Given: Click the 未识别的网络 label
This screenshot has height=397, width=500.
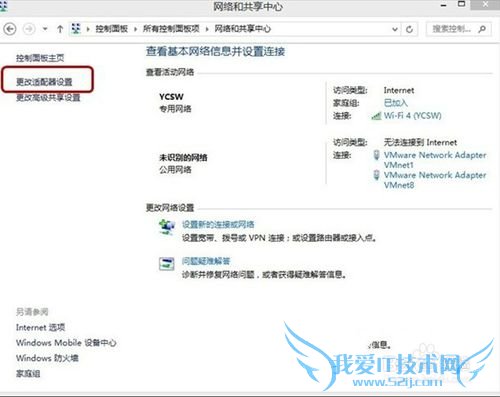Looking at the screenshot, I should tap(183, 157).
